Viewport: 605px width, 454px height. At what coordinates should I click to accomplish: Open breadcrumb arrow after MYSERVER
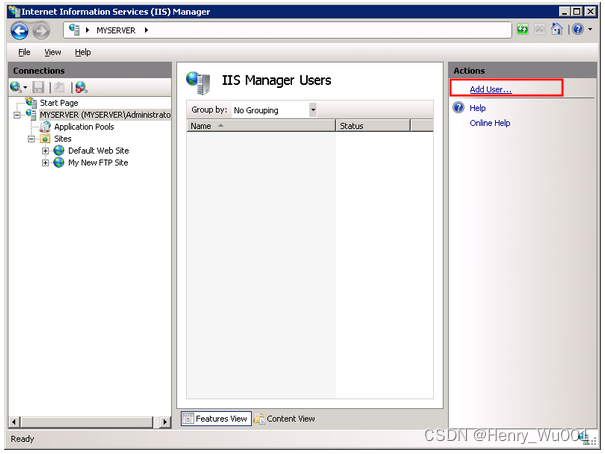(146, 30)
